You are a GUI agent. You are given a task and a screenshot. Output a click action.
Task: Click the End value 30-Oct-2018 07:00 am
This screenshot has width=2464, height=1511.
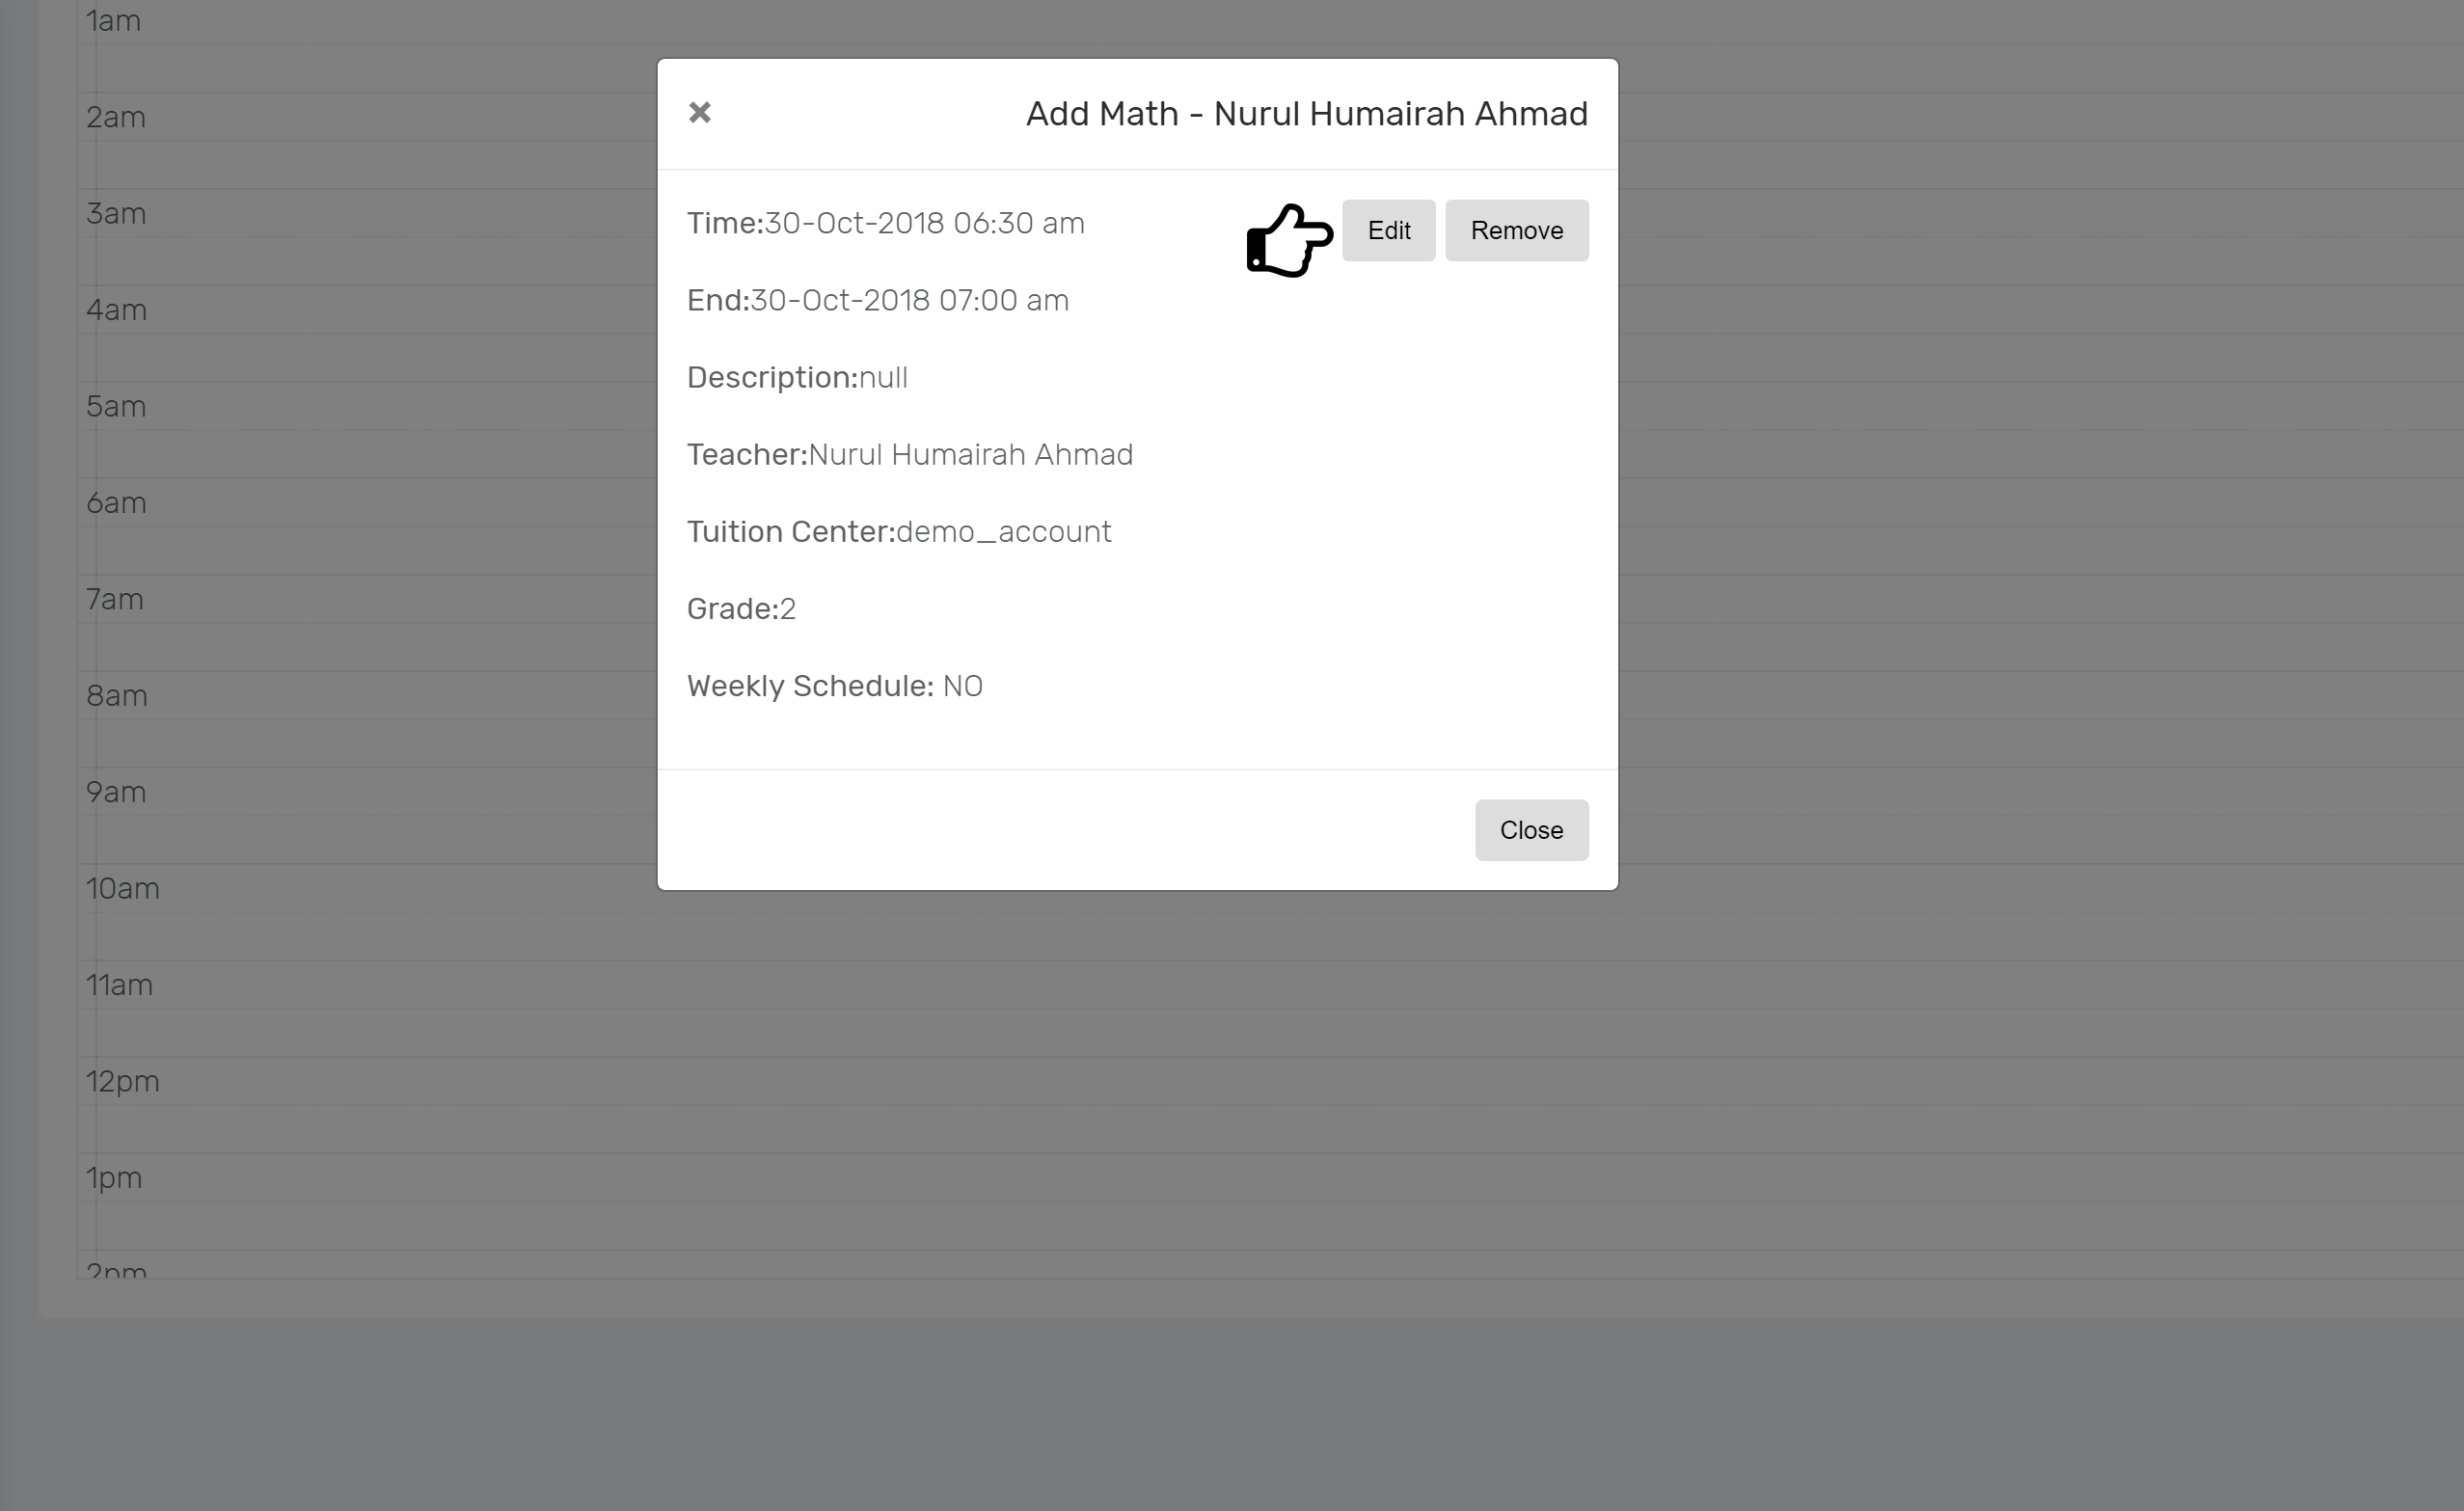coord(909,300)
